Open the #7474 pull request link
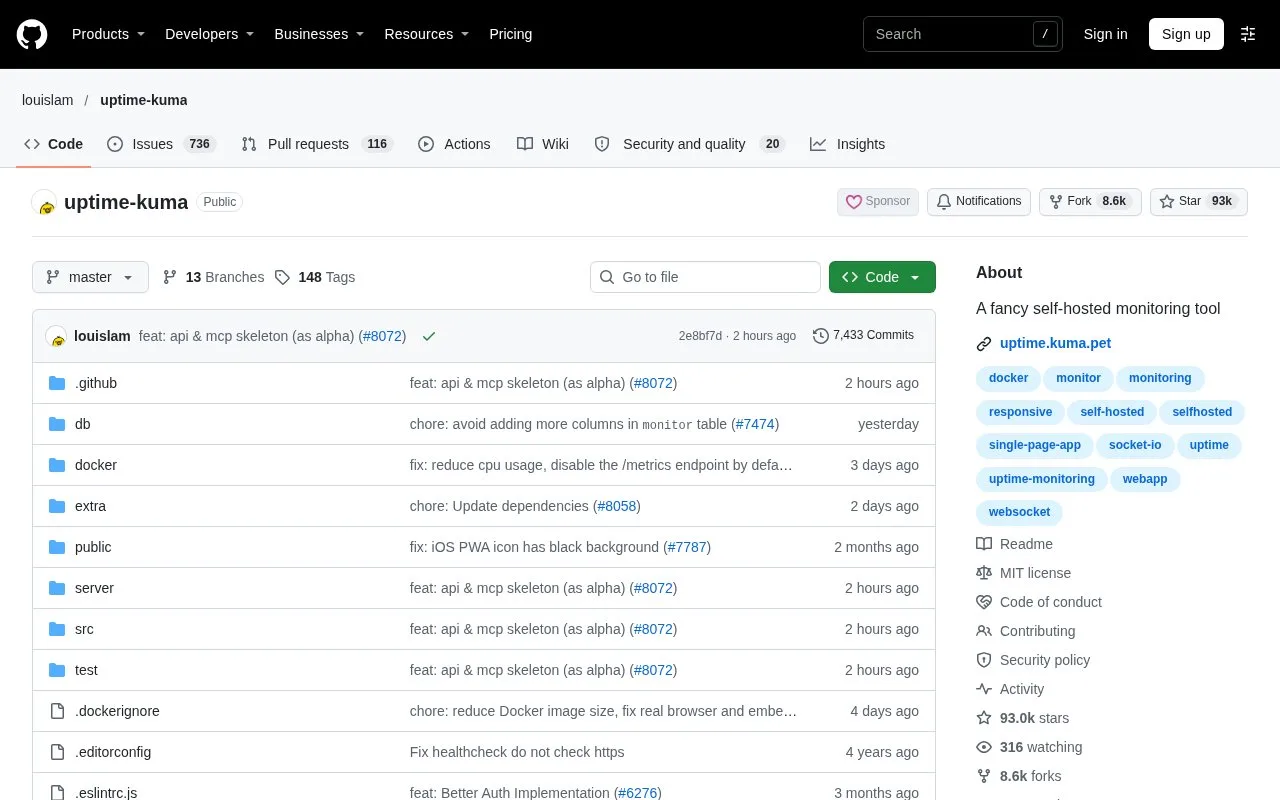The image size is (1280, 800). (x=755, y=424)
